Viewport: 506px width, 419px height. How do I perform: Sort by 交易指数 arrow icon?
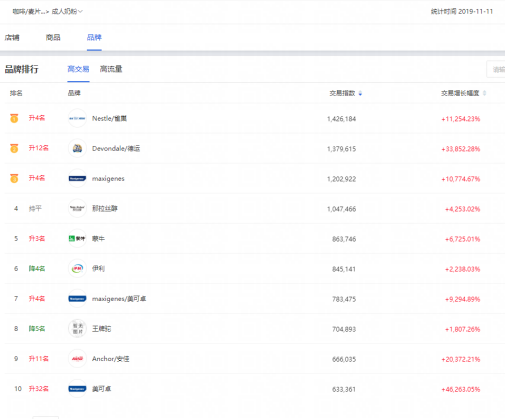[360, 93]
